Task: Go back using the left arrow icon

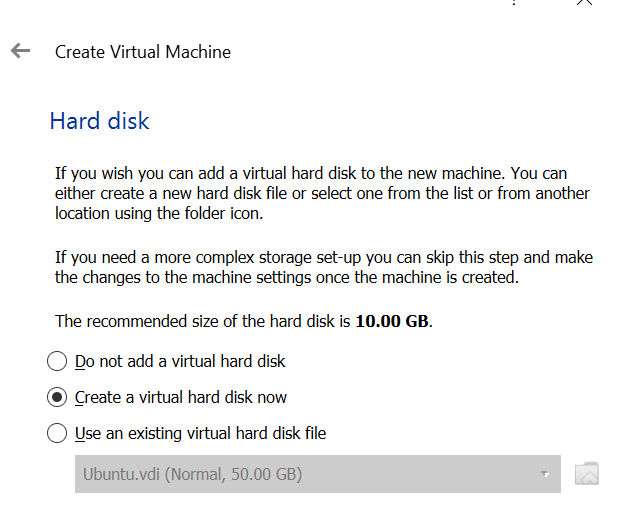Action: [20, 51]
